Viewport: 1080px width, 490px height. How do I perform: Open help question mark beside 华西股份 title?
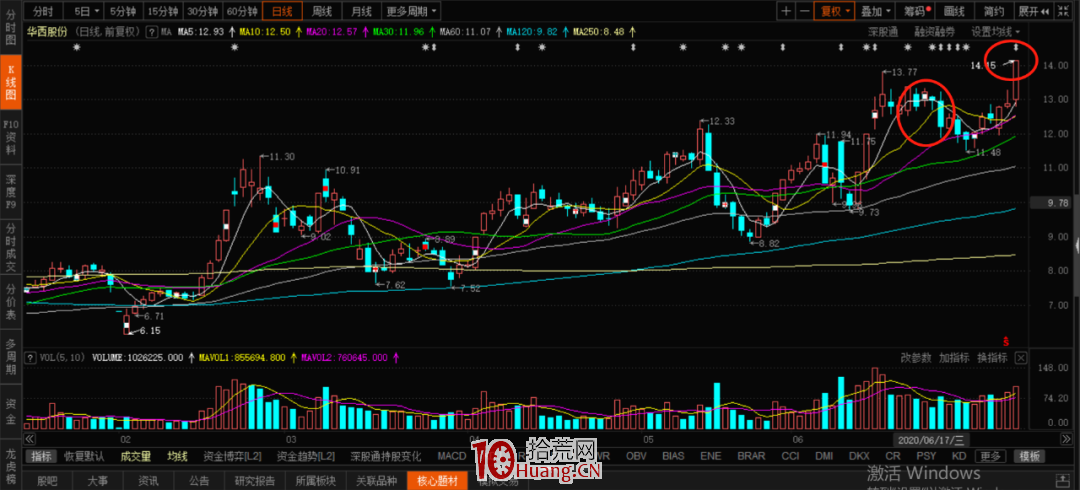tap(151, 32)
